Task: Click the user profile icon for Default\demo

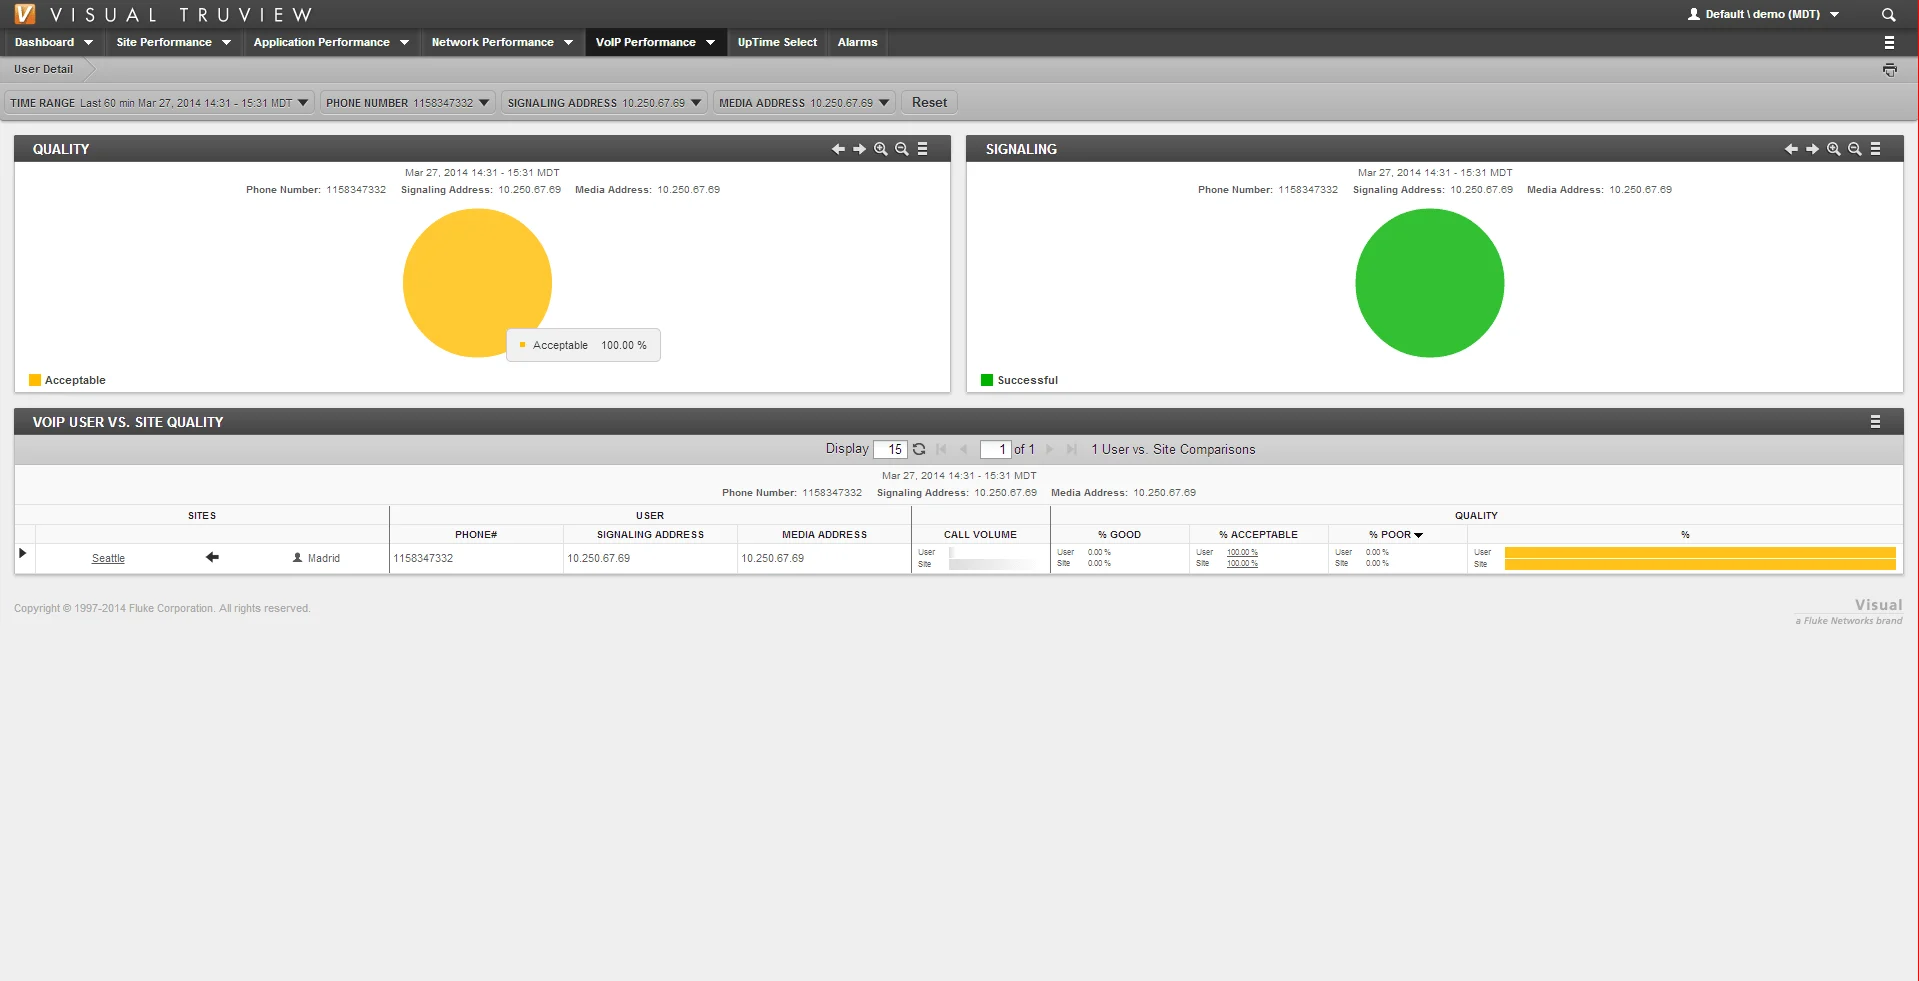Action: click(x=1694, y=14)
